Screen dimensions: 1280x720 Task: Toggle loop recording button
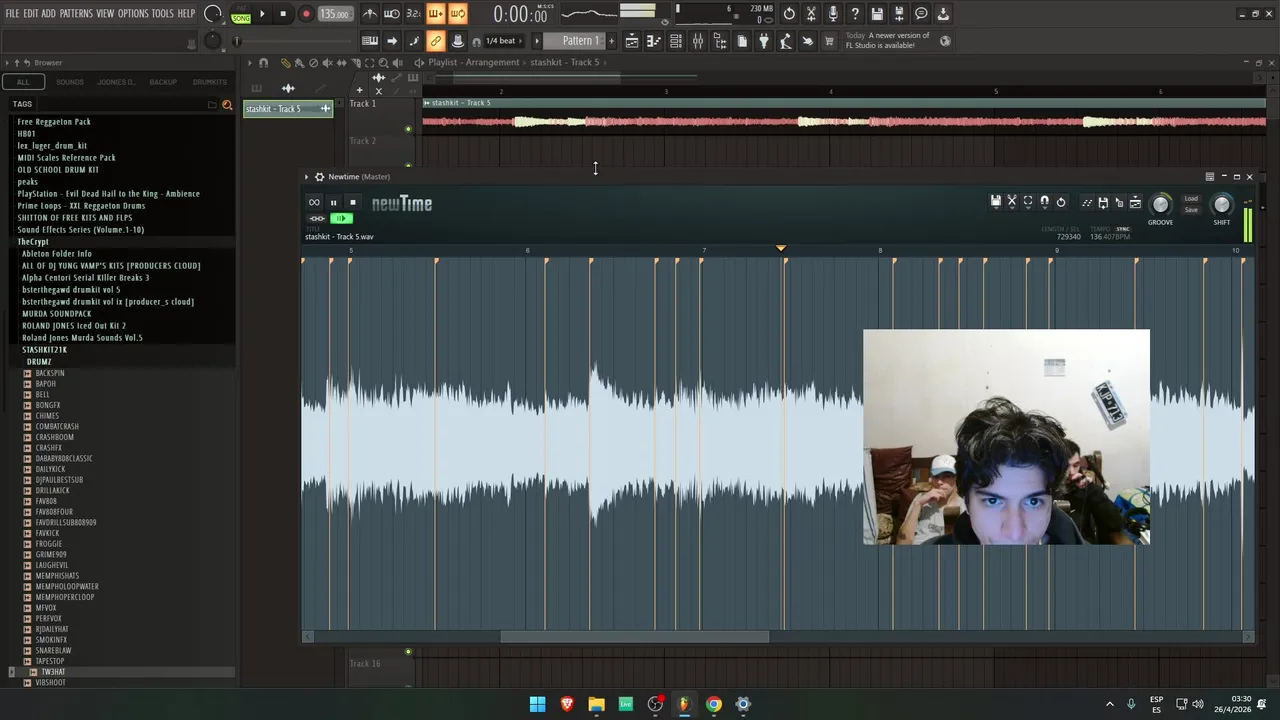click(458, 14)
